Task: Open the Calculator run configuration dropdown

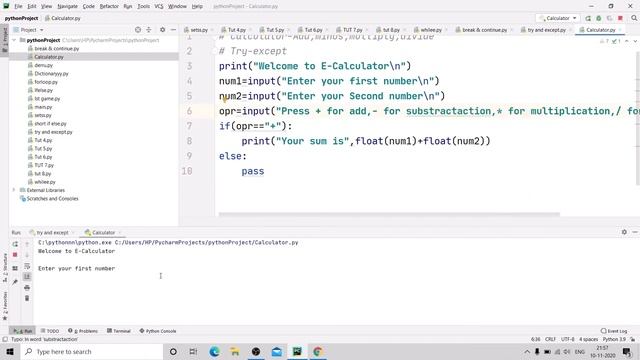Action: click(x=558, y=18)
